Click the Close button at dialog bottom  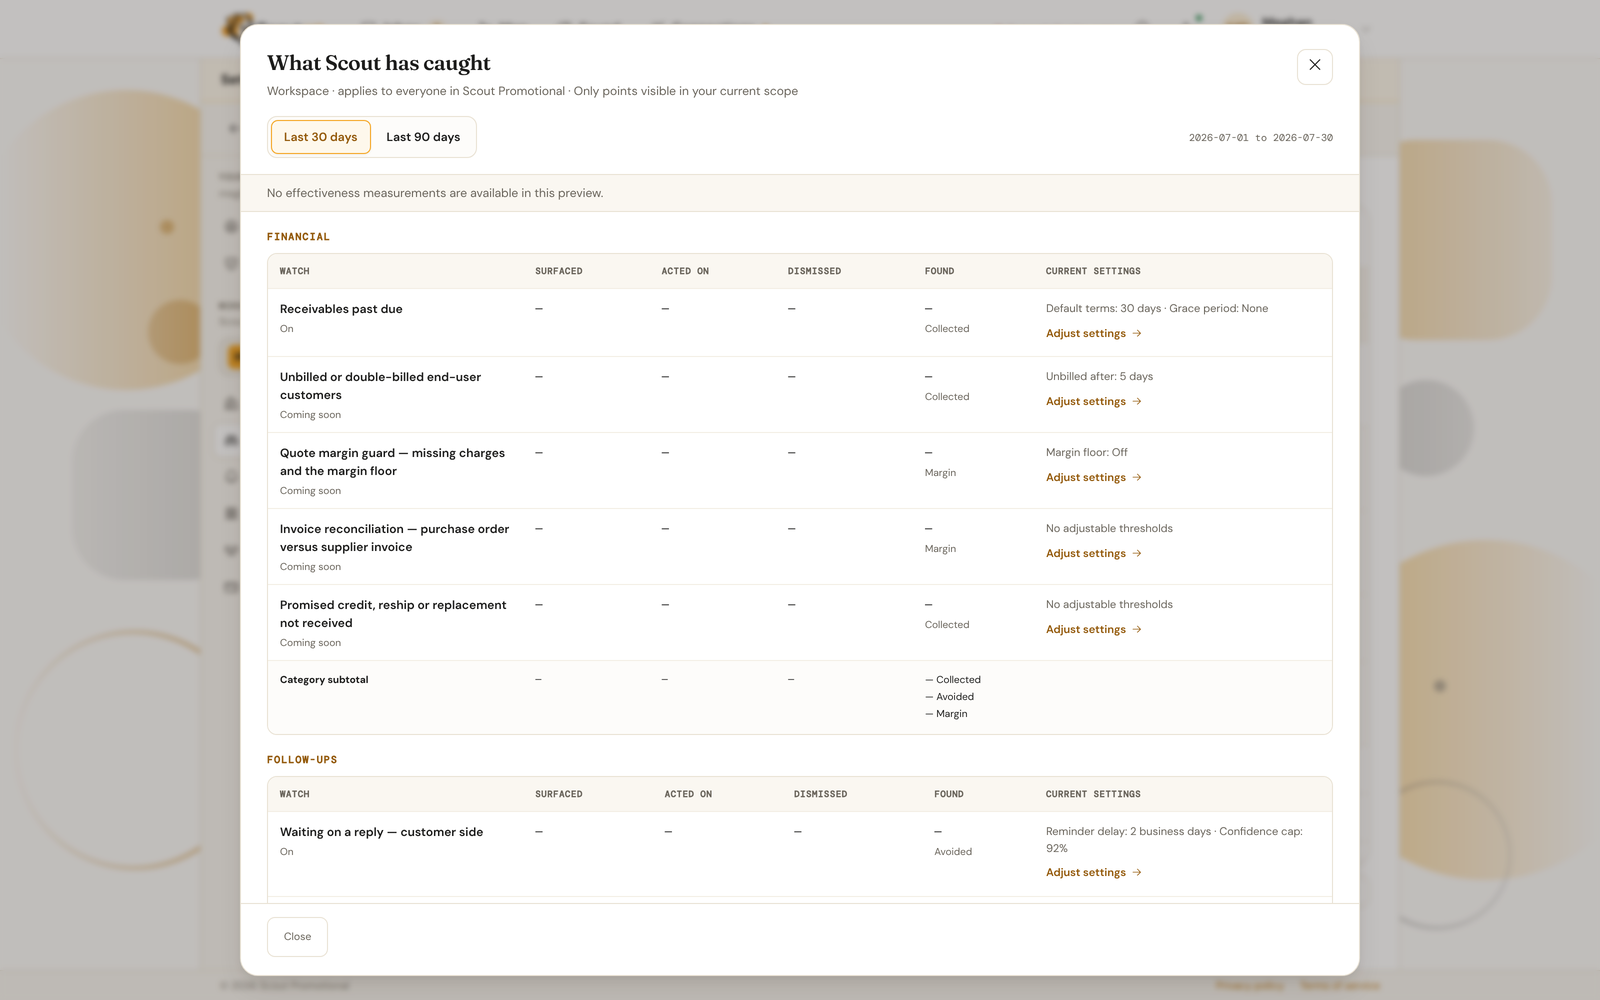tap(297, 937)
